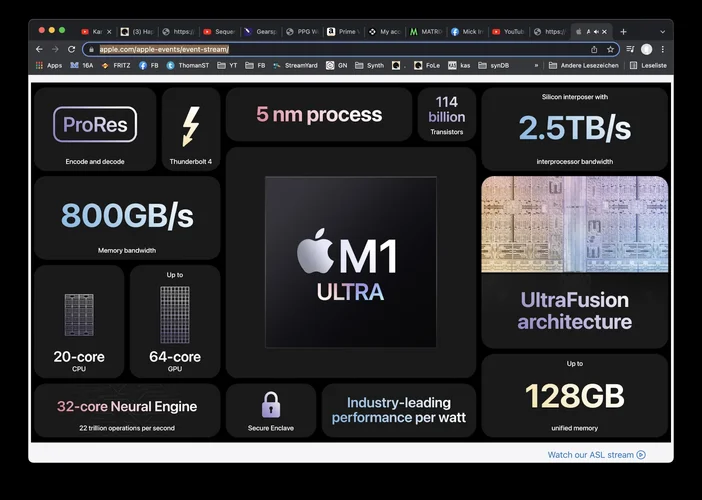702x500 pixels.
Task: Open the media control playlist icon
Action: tap(630, 49)
